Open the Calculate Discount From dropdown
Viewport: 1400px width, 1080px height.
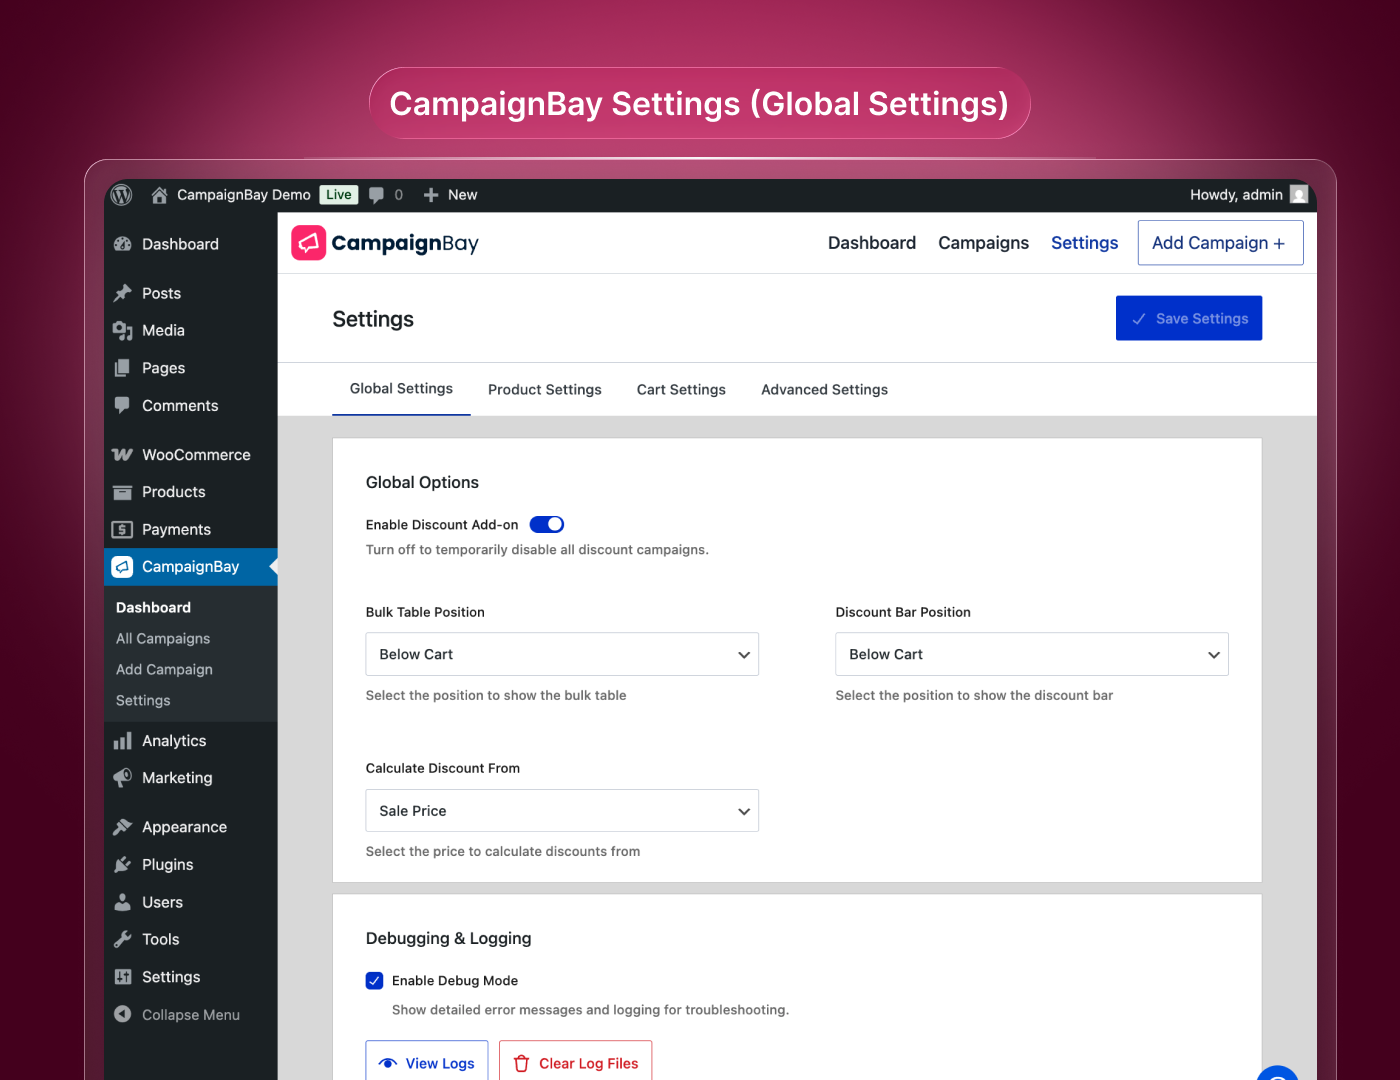point(562,811)
